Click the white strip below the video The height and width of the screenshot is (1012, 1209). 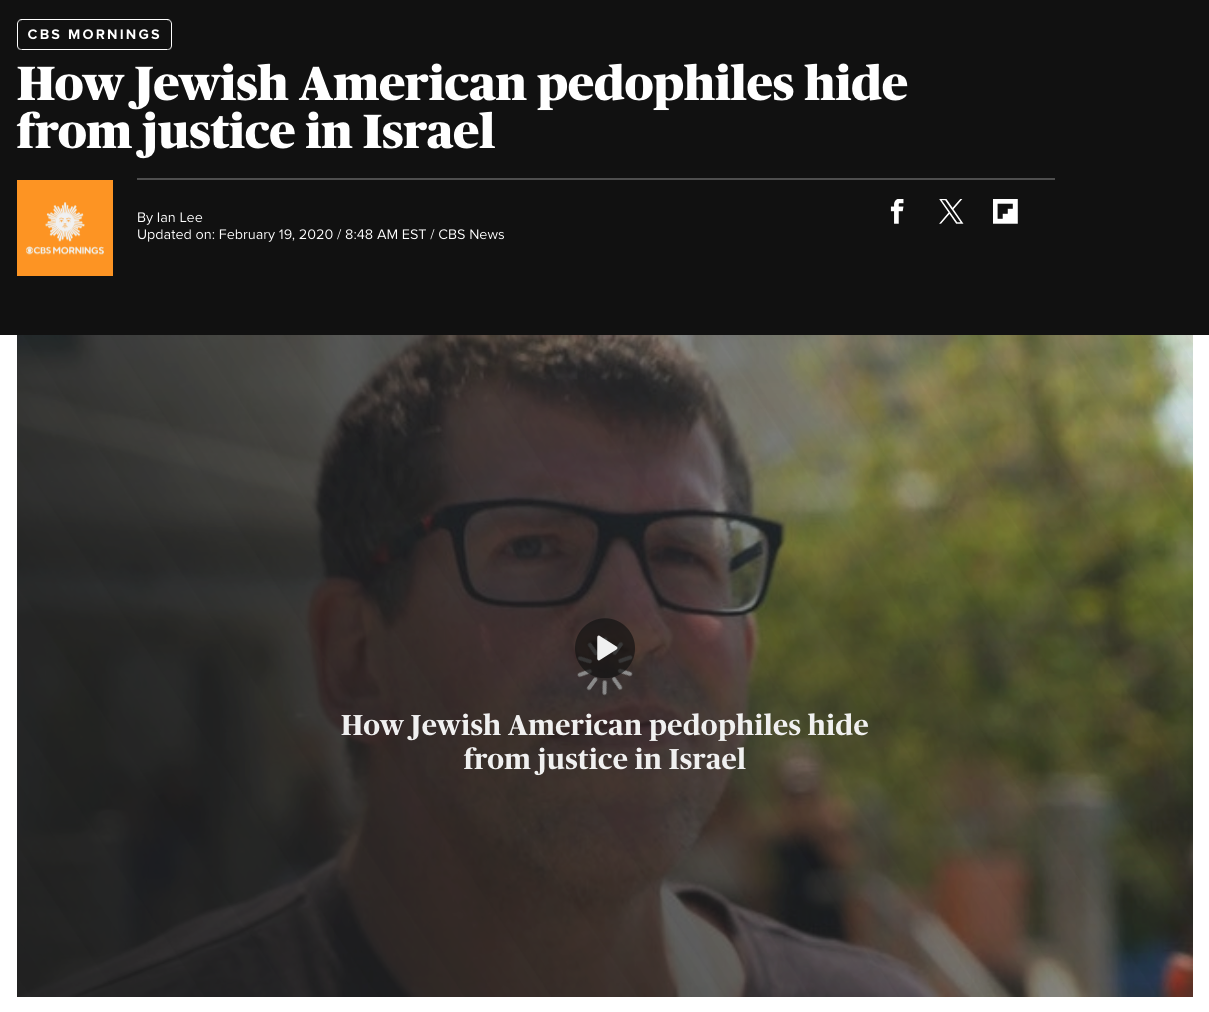click(604, 1004)
